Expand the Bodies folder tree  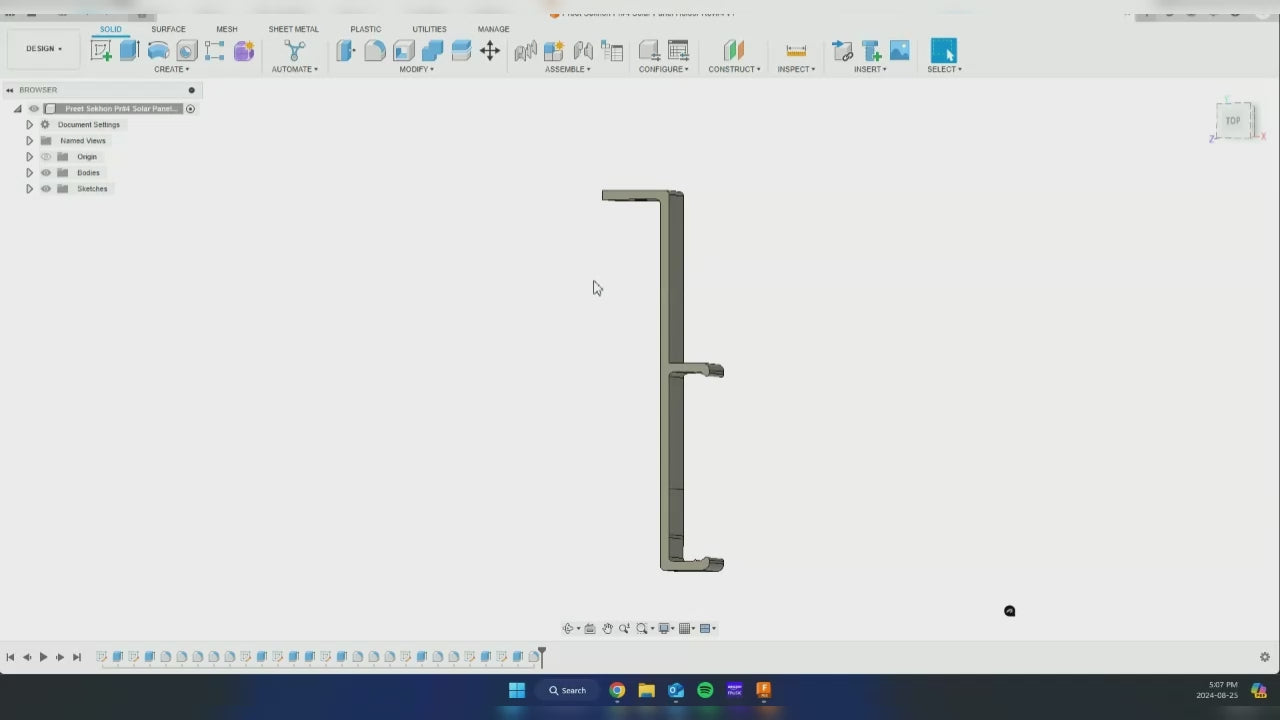[29, 173]
